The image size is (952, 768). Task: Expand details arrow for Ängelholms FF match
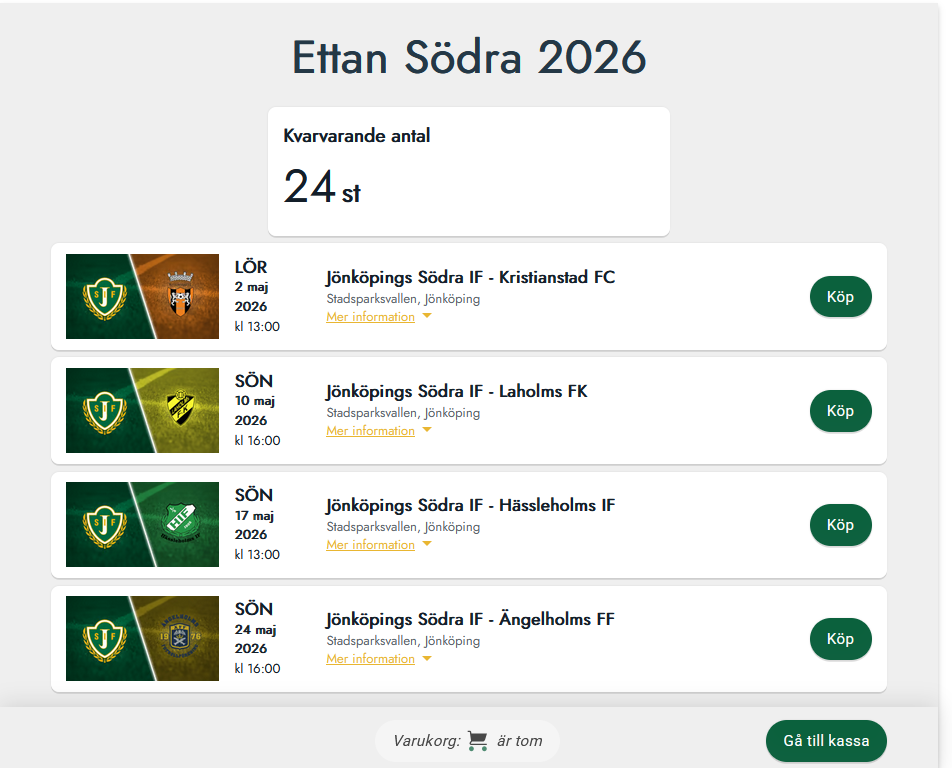[427, 659]
